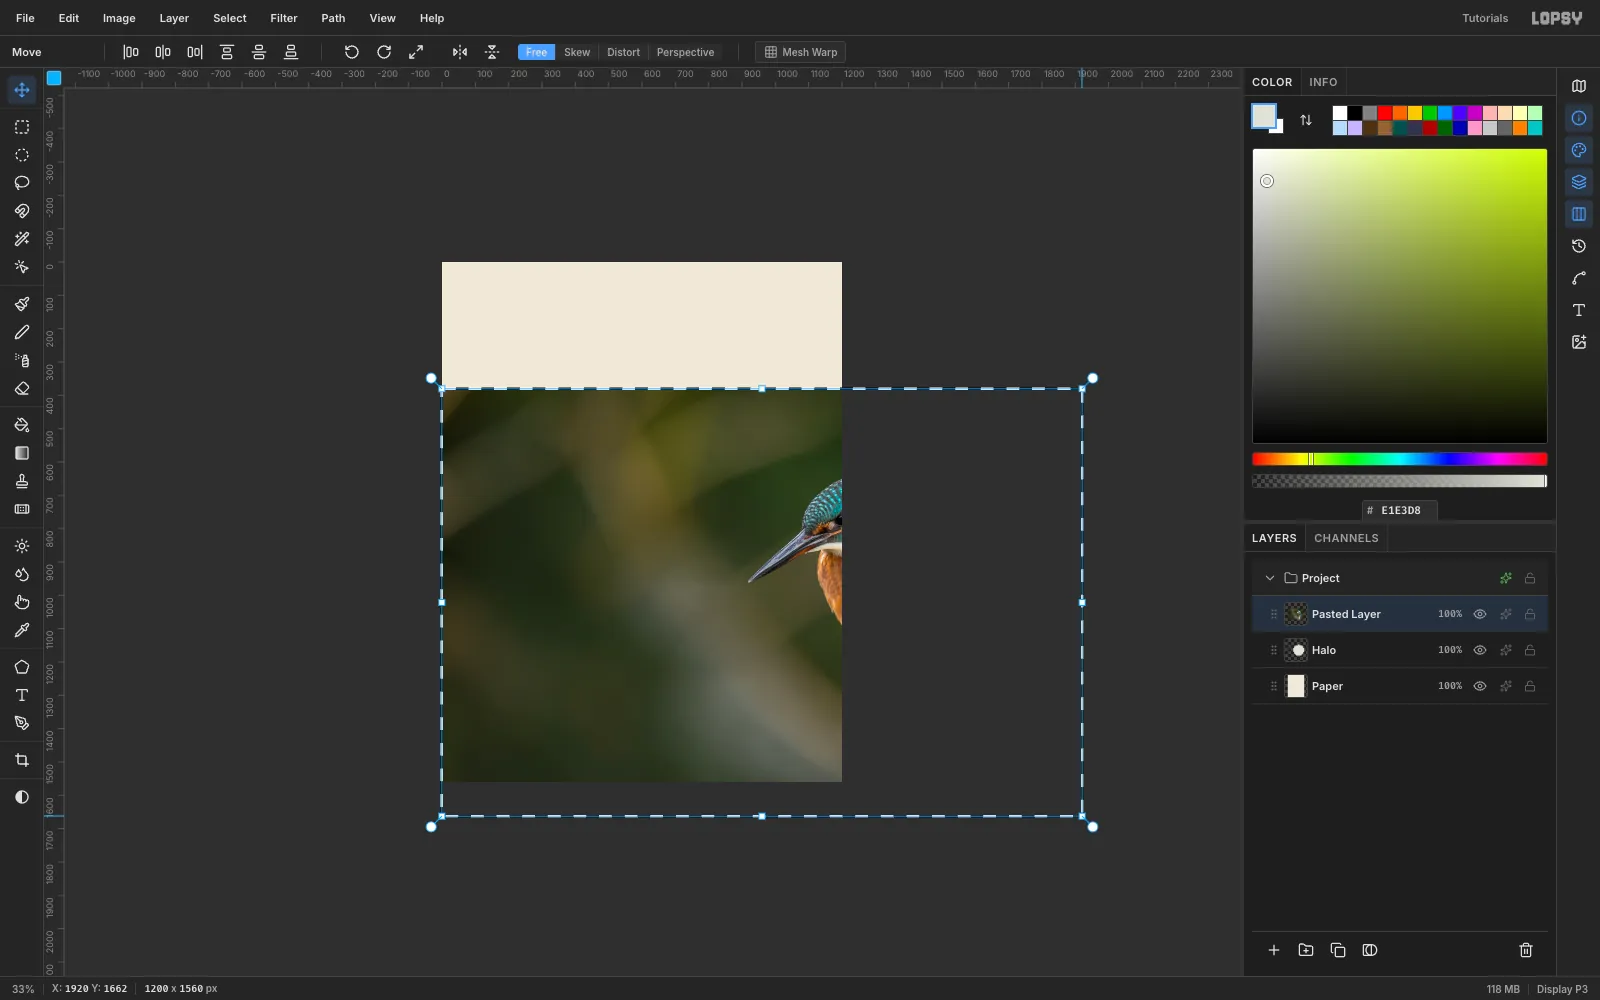1600x1000 pixels.
Task: Click the hex color input field
Action: click(1400, 510)
